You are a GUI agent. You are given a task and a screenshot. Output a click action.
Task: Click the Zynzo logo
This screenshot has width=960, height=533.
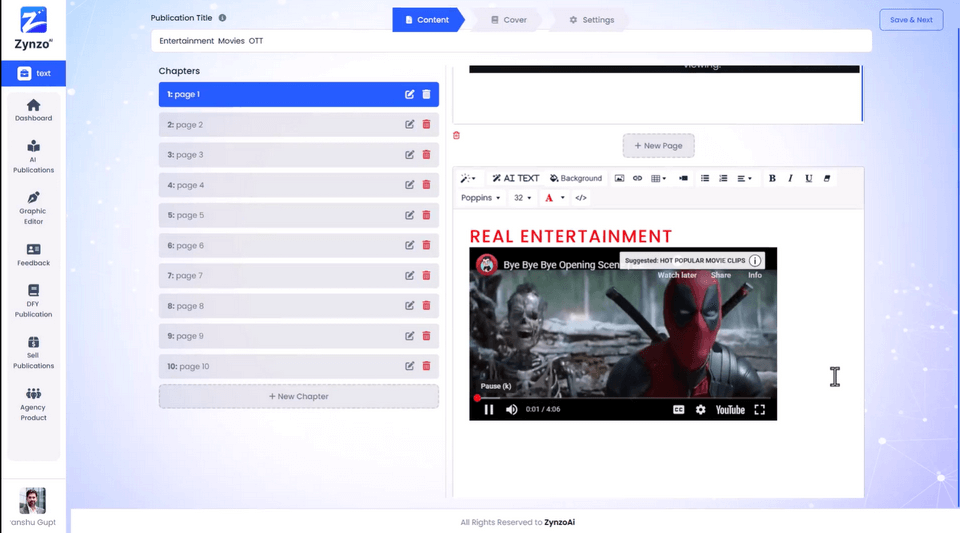pos(33,28)
